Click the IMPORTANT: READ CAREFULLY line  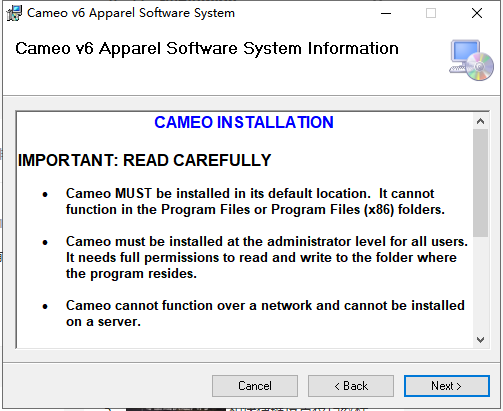pos(144,160)
